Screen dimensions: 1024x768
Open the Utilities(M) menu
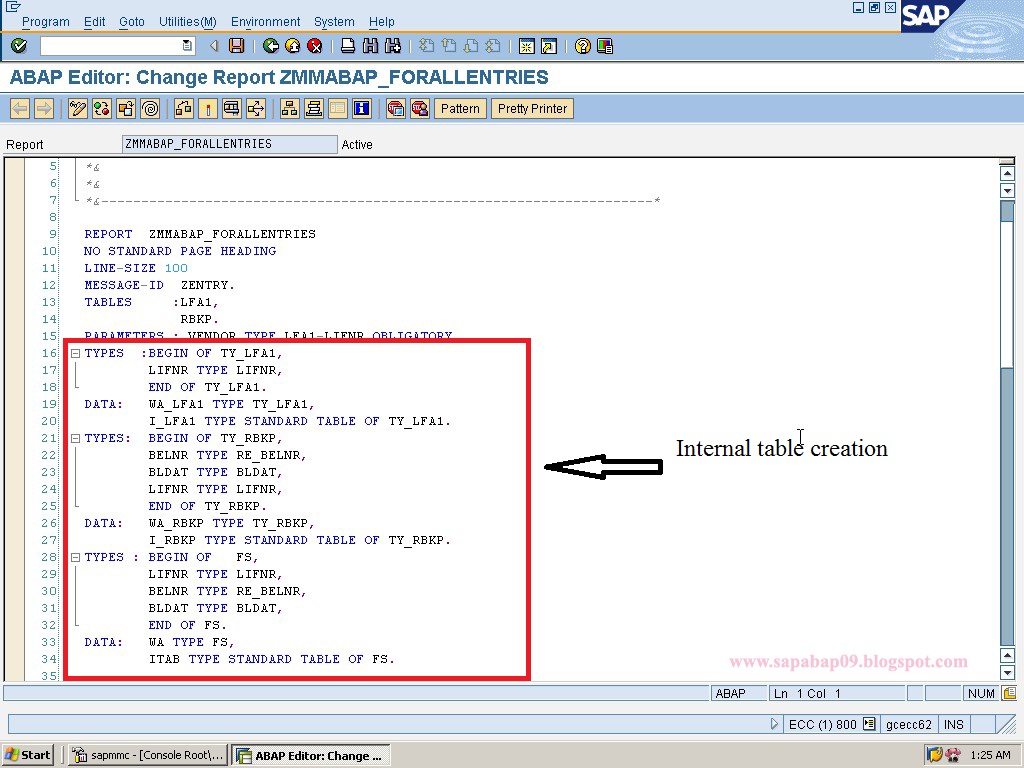(187, 21)
